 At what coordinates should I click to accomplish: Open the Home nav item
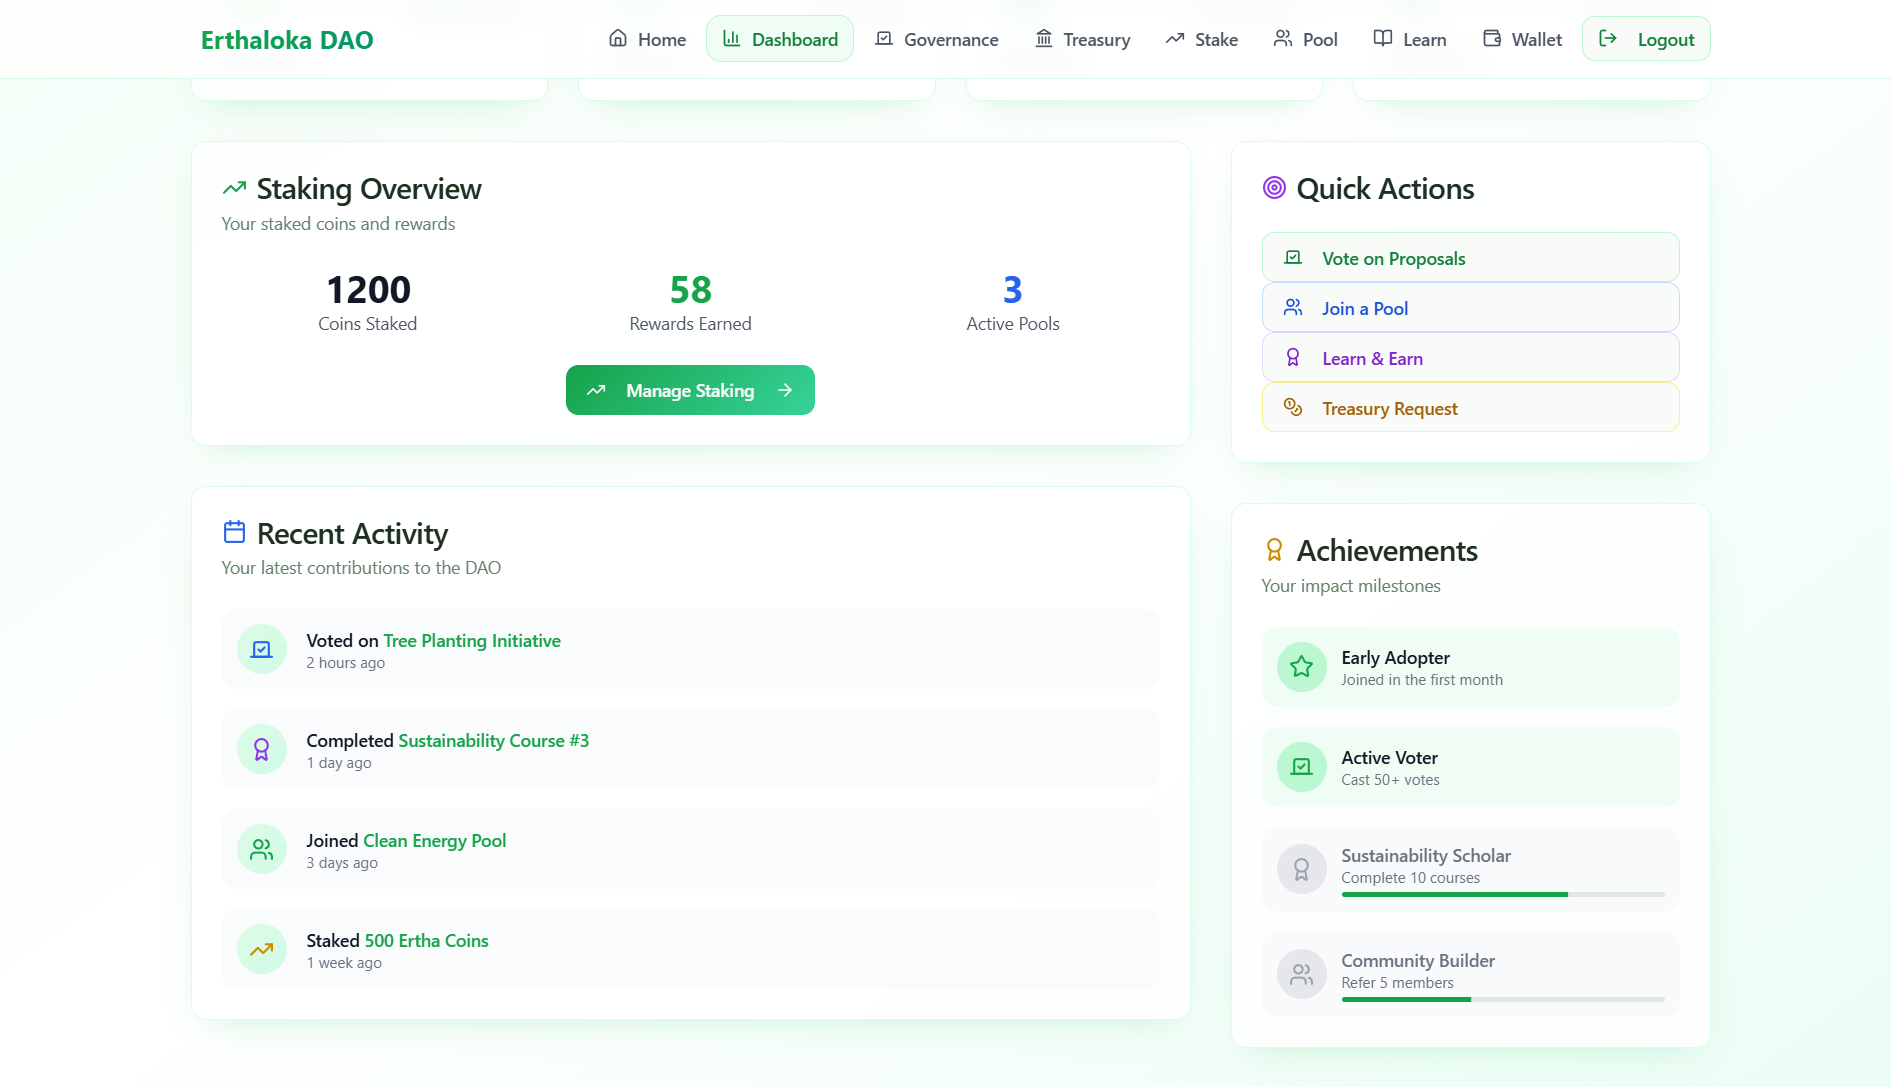(647, 39)
